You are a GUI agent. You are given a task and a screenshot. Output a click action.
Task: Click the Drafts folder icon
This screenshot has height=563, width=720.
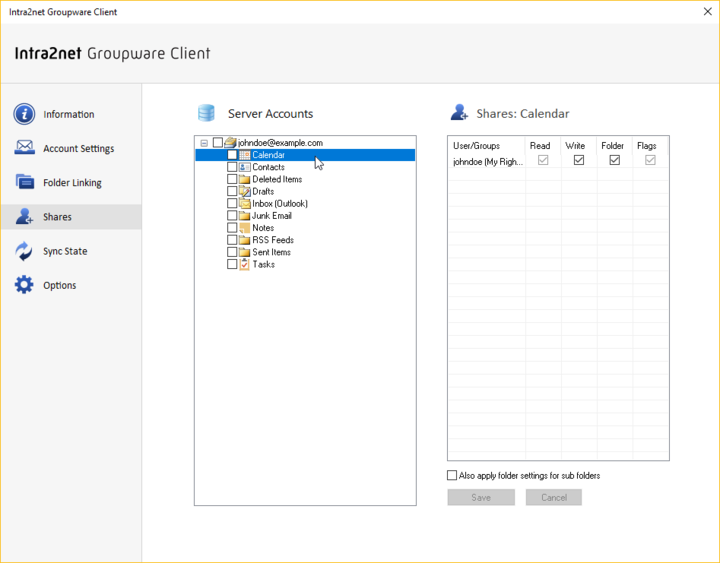[x=245, y=191]
